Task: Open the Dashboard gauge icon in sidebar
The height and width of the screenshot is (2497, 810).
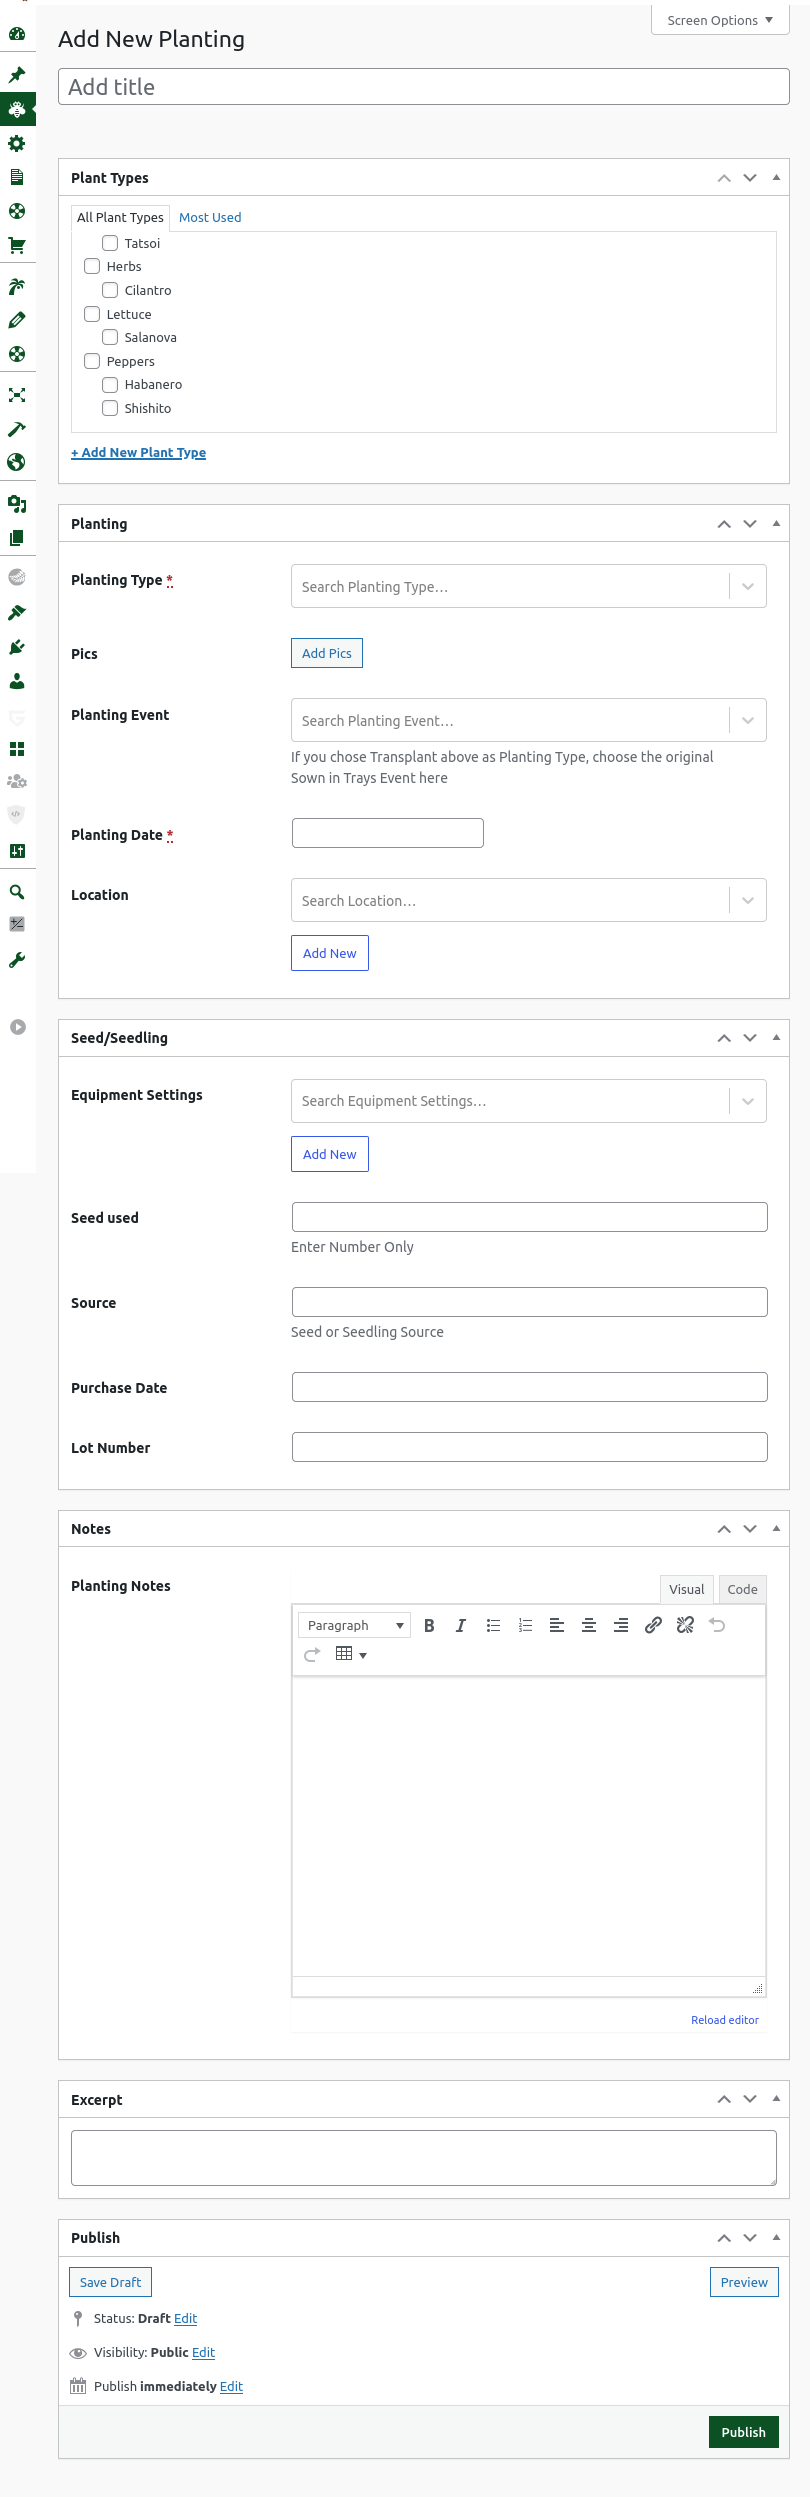Action: click(x=17, y=34)
